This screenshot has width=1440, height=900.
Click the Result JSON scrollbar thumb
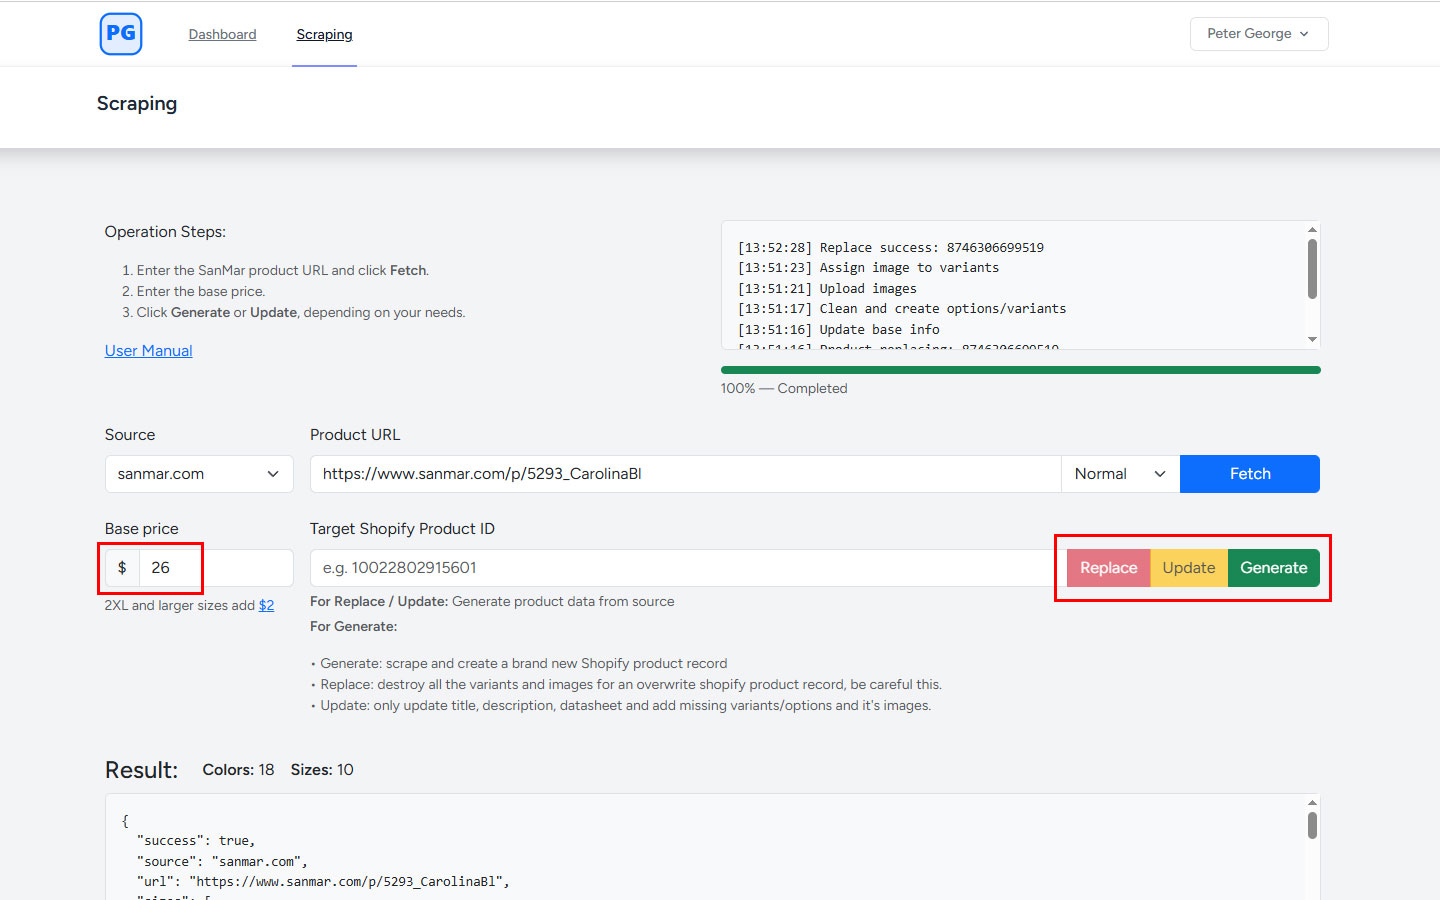(x=1312, y=825)
